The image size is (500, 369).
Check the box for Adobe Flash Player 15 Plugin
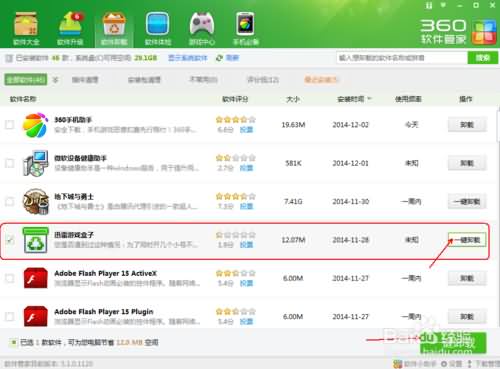[10, 316]
